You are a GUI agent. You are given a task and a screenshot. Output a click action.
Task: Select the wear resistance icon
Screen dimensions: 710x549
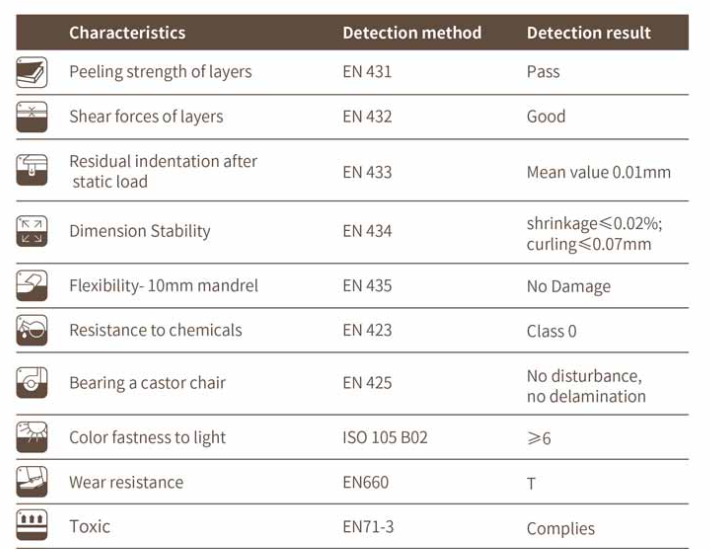[32, 482]
